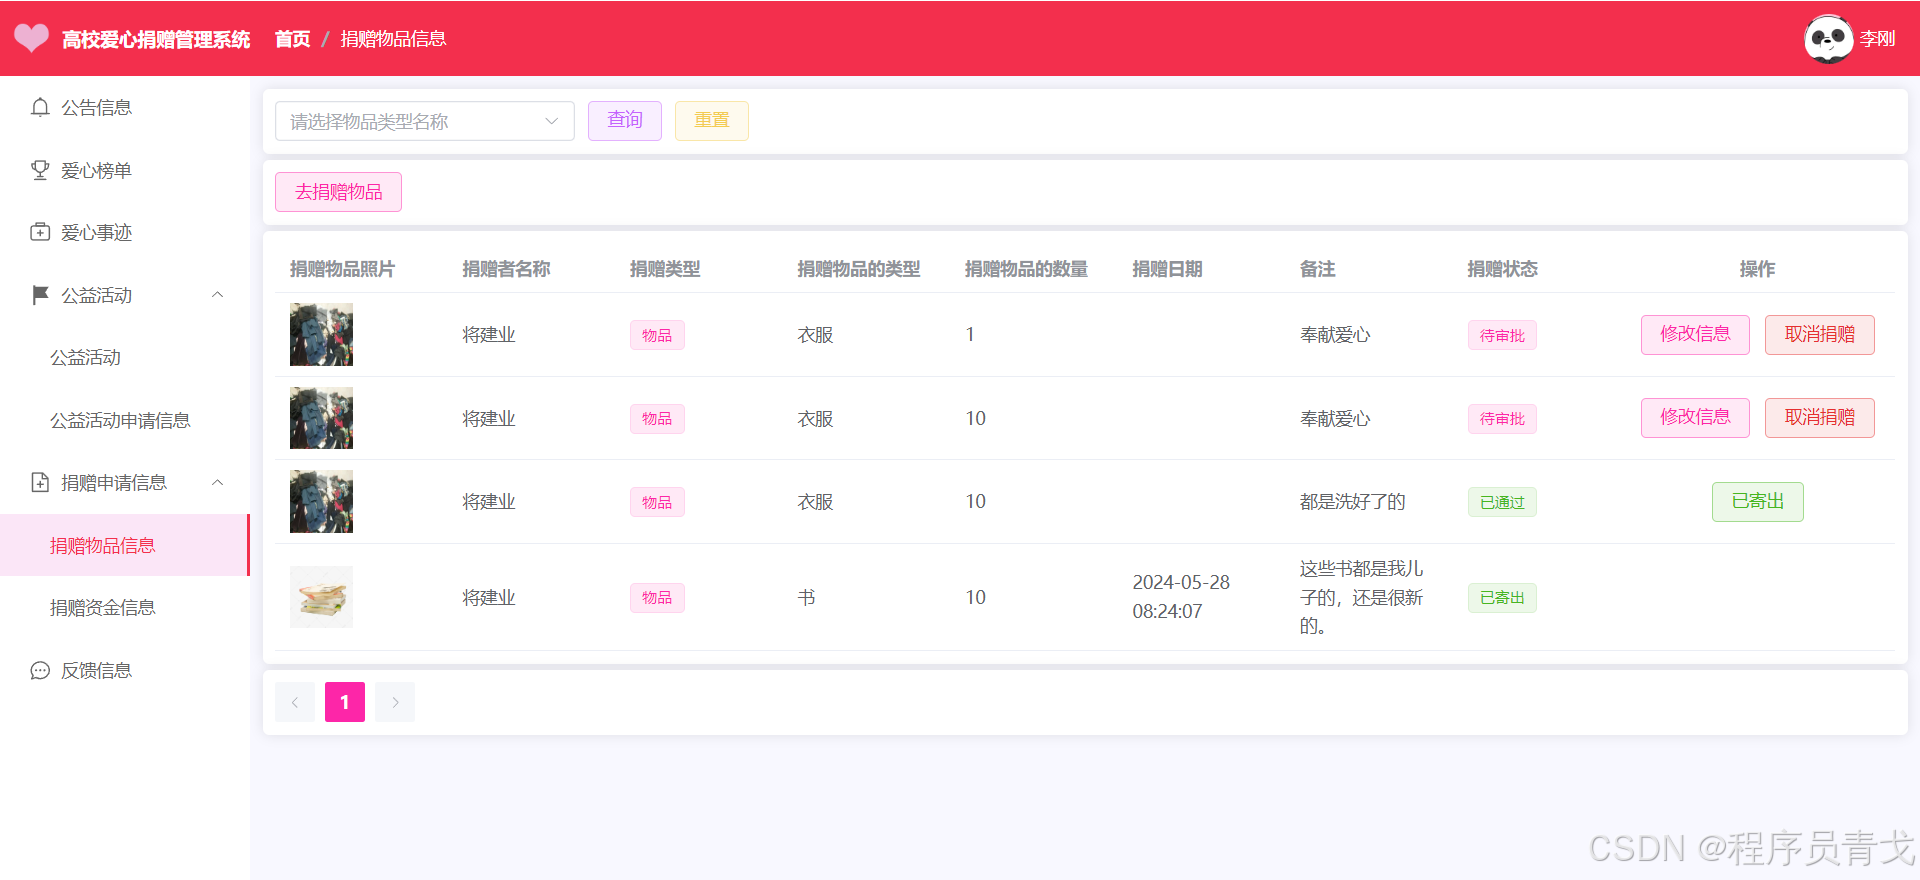
Task: Click the 捐赠物品照片 column header
Action: (x=342, y=268)
